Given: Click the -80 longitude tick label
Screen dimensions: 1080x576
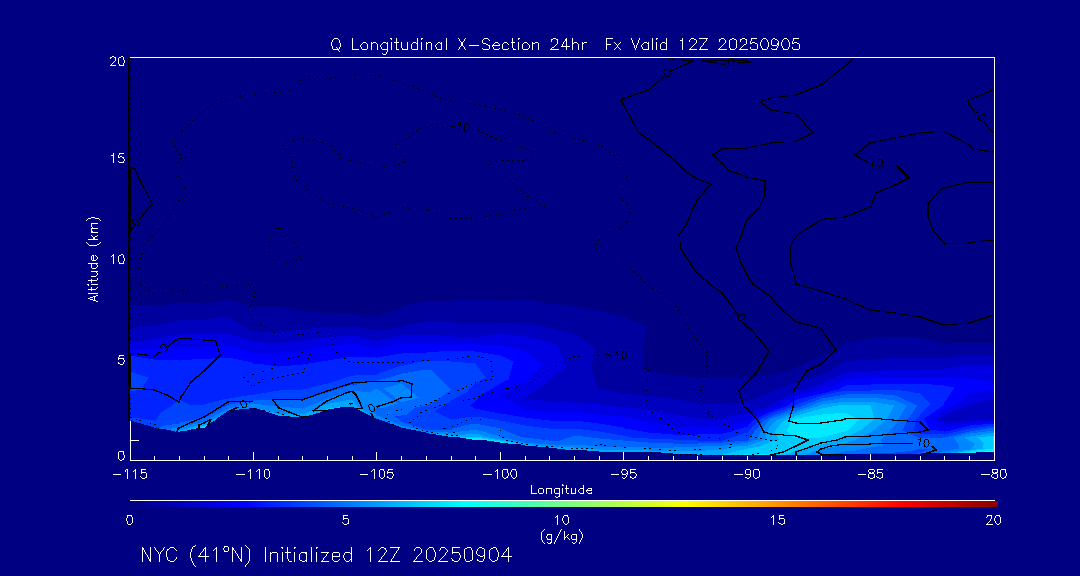Looking at the screenshot, I should (x=994, y=475).
